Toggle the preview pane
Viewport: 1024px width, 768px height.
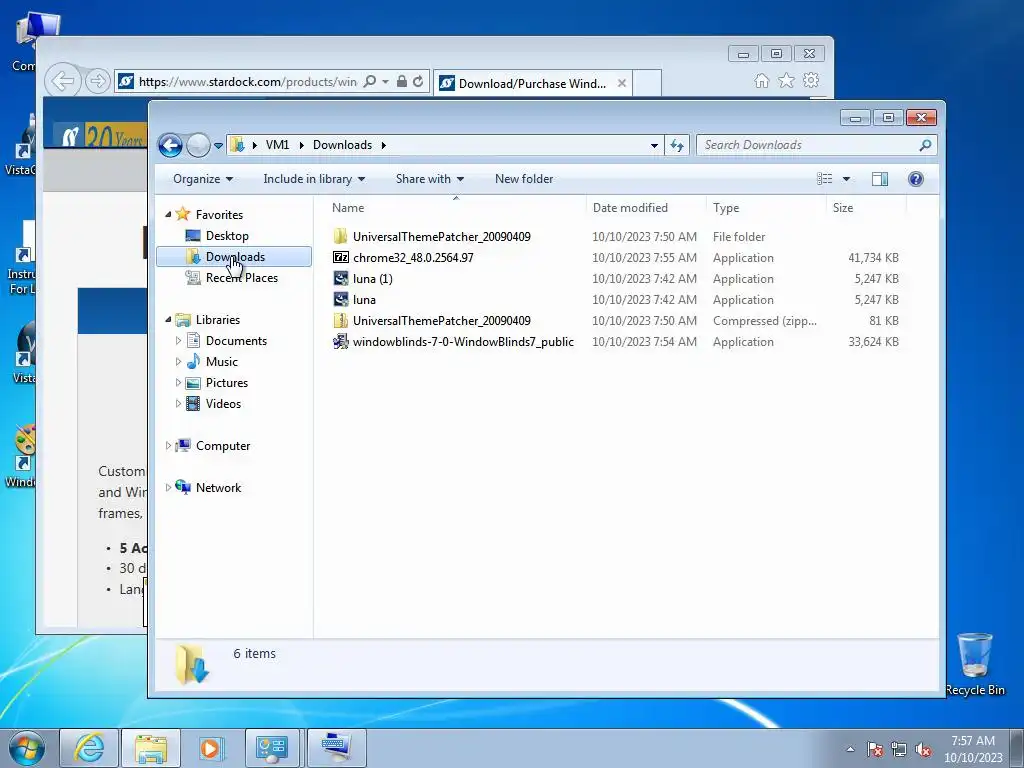[880, 179]
